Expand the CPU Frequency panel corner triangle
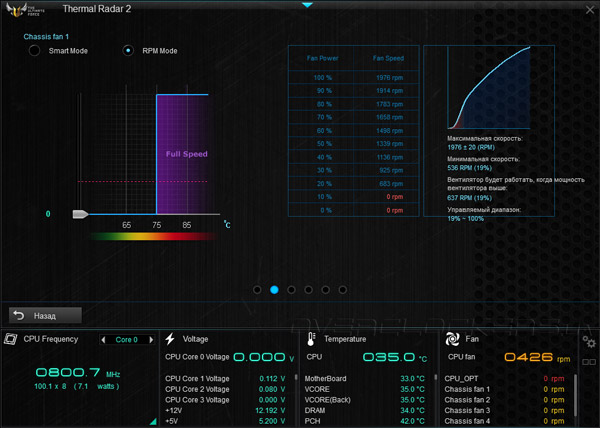Viewport: 600px width, 428px height. click(x=153, y=421)
